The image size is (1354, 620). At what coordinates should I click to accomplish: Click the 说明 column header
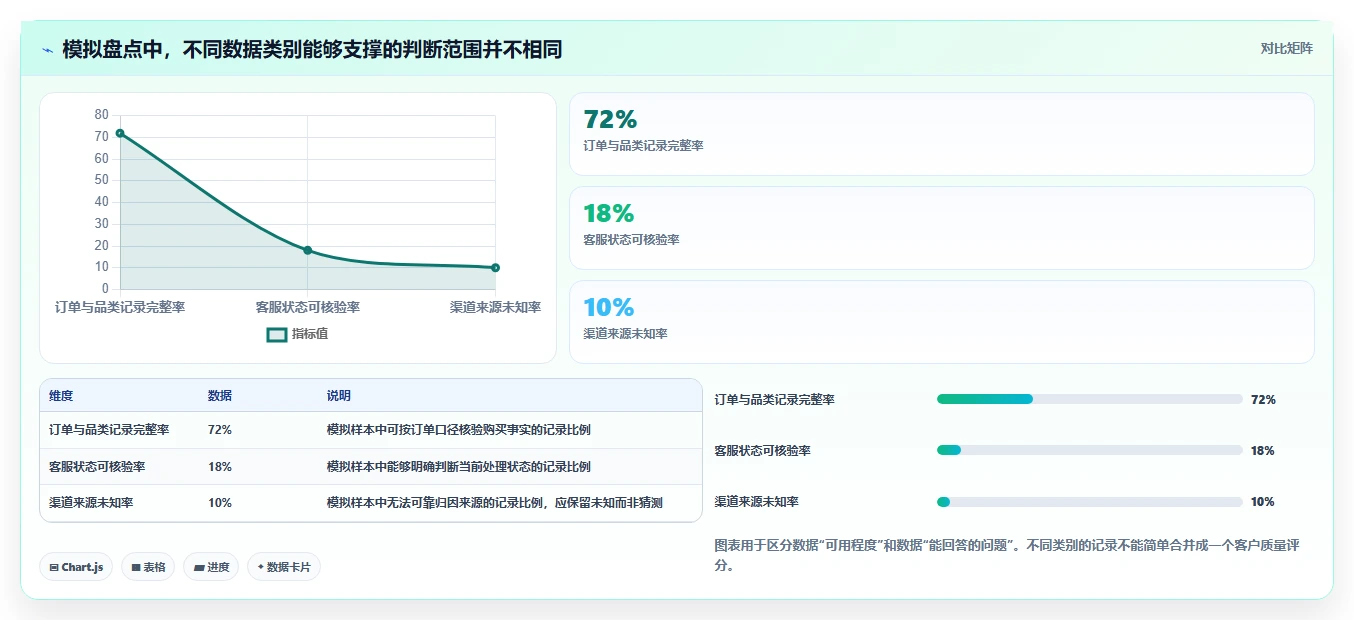click(x=339, y=396)
